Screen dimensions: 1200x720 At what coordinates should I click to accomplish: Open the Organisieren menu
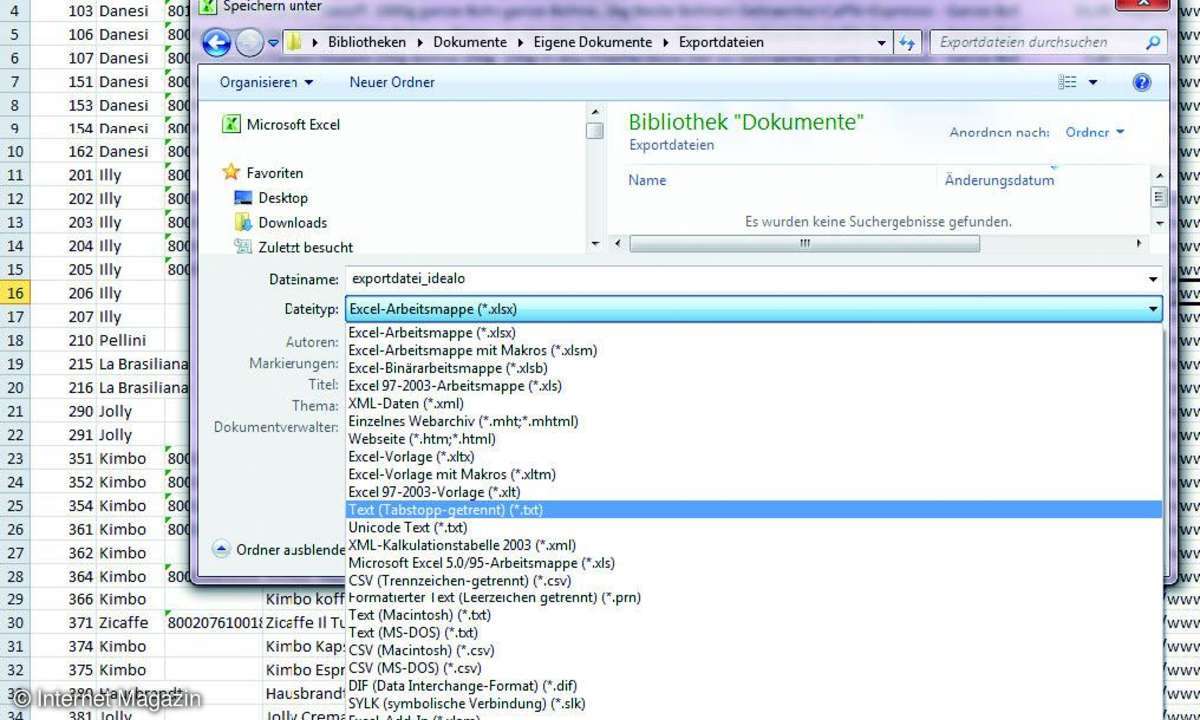[266, 82]
